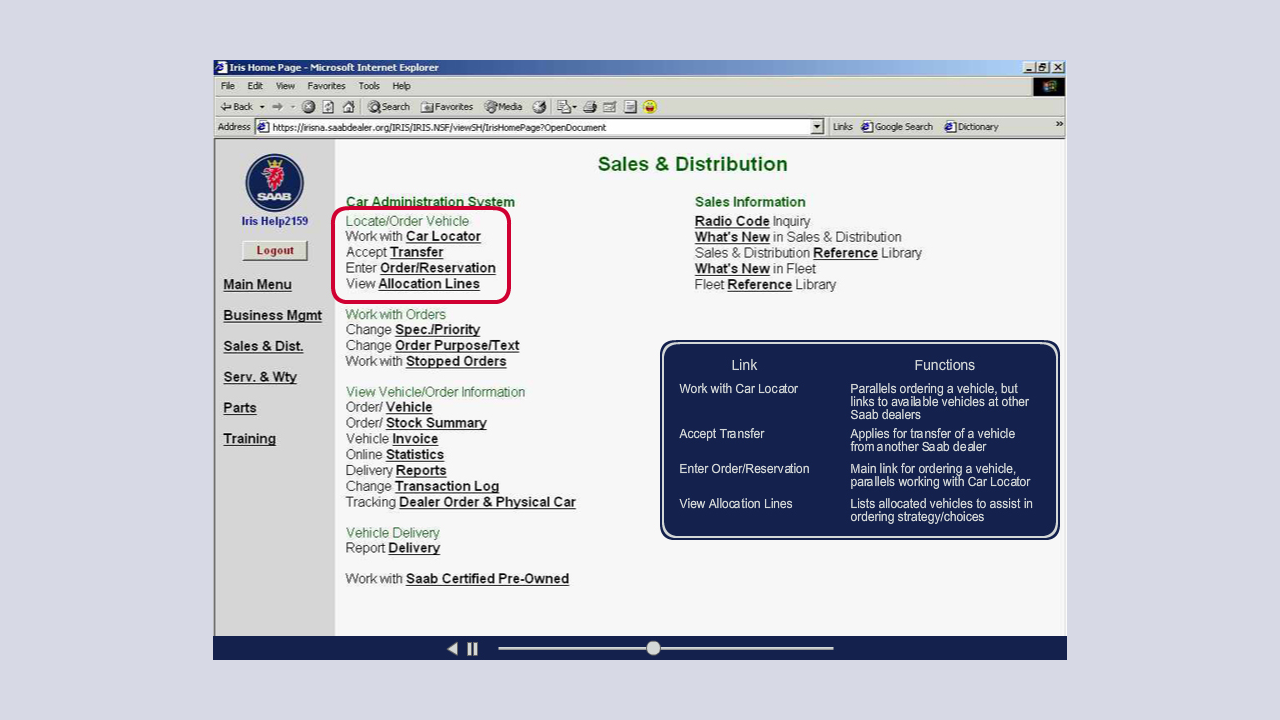
Task: Click the Stop loading icon
Action: click(x=308, y=107)
